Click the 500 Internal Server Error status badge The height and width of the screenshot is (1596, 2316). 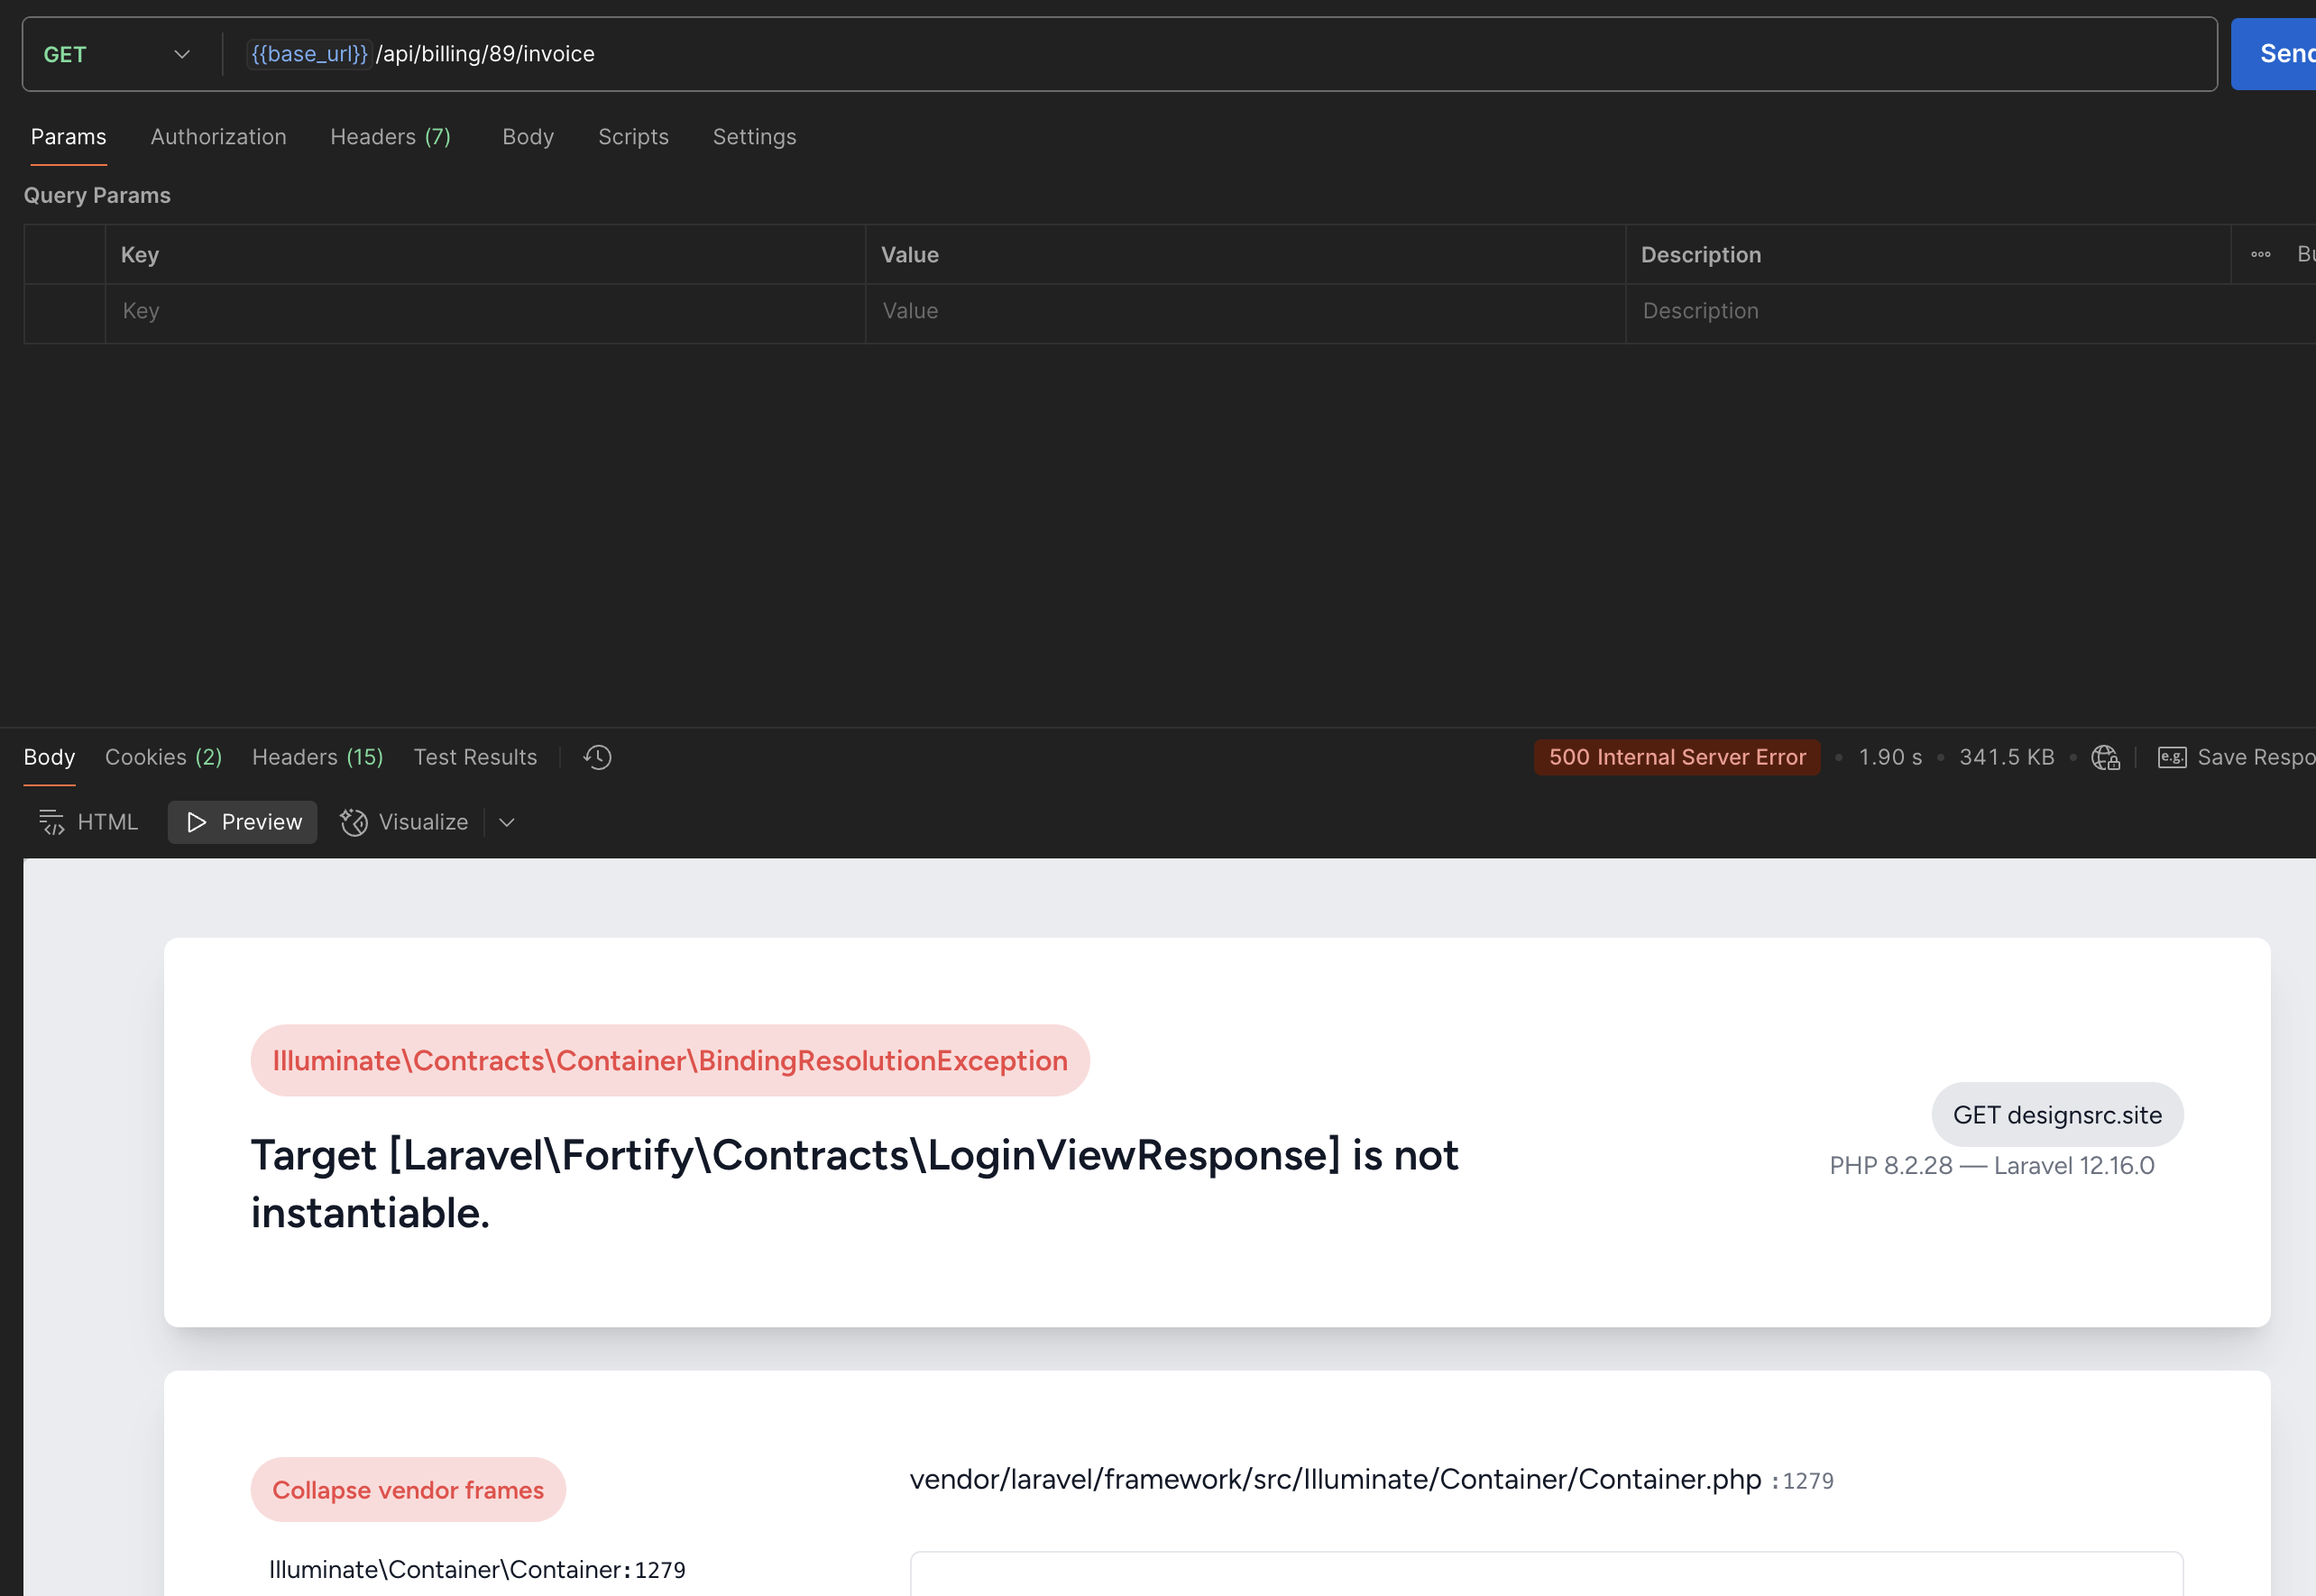coord(1677,757)
